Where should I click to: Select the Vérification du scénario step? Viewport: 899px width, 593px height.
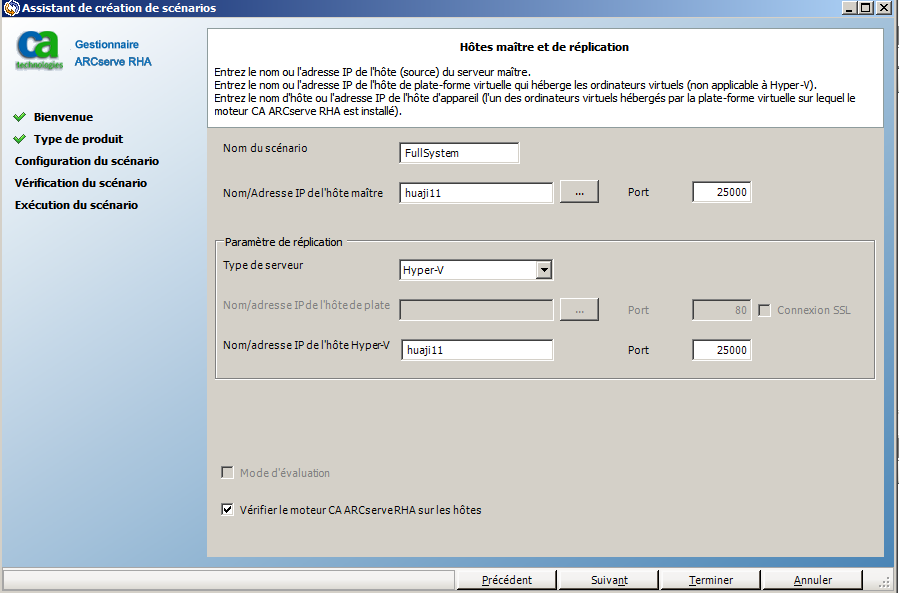(x=80, y=183)
